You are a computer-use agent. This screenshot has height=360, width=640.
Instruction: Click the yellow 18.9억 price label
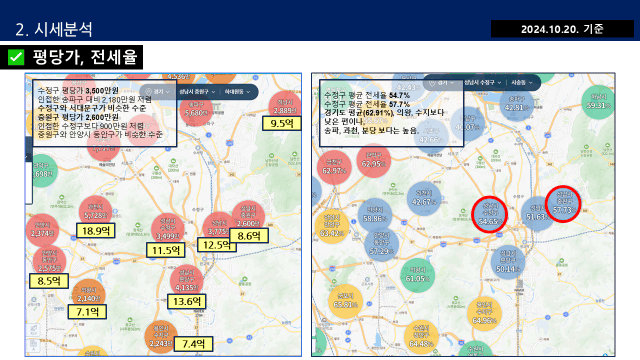tap(96, 231)
